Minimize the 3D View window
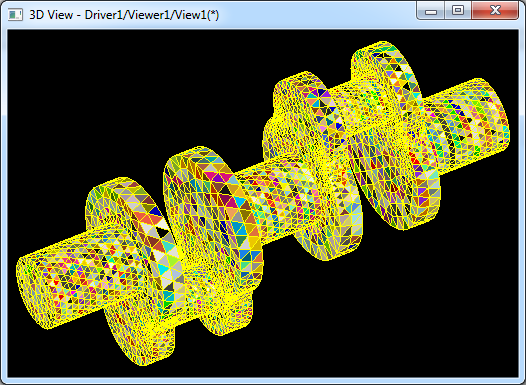 [431, 11]
